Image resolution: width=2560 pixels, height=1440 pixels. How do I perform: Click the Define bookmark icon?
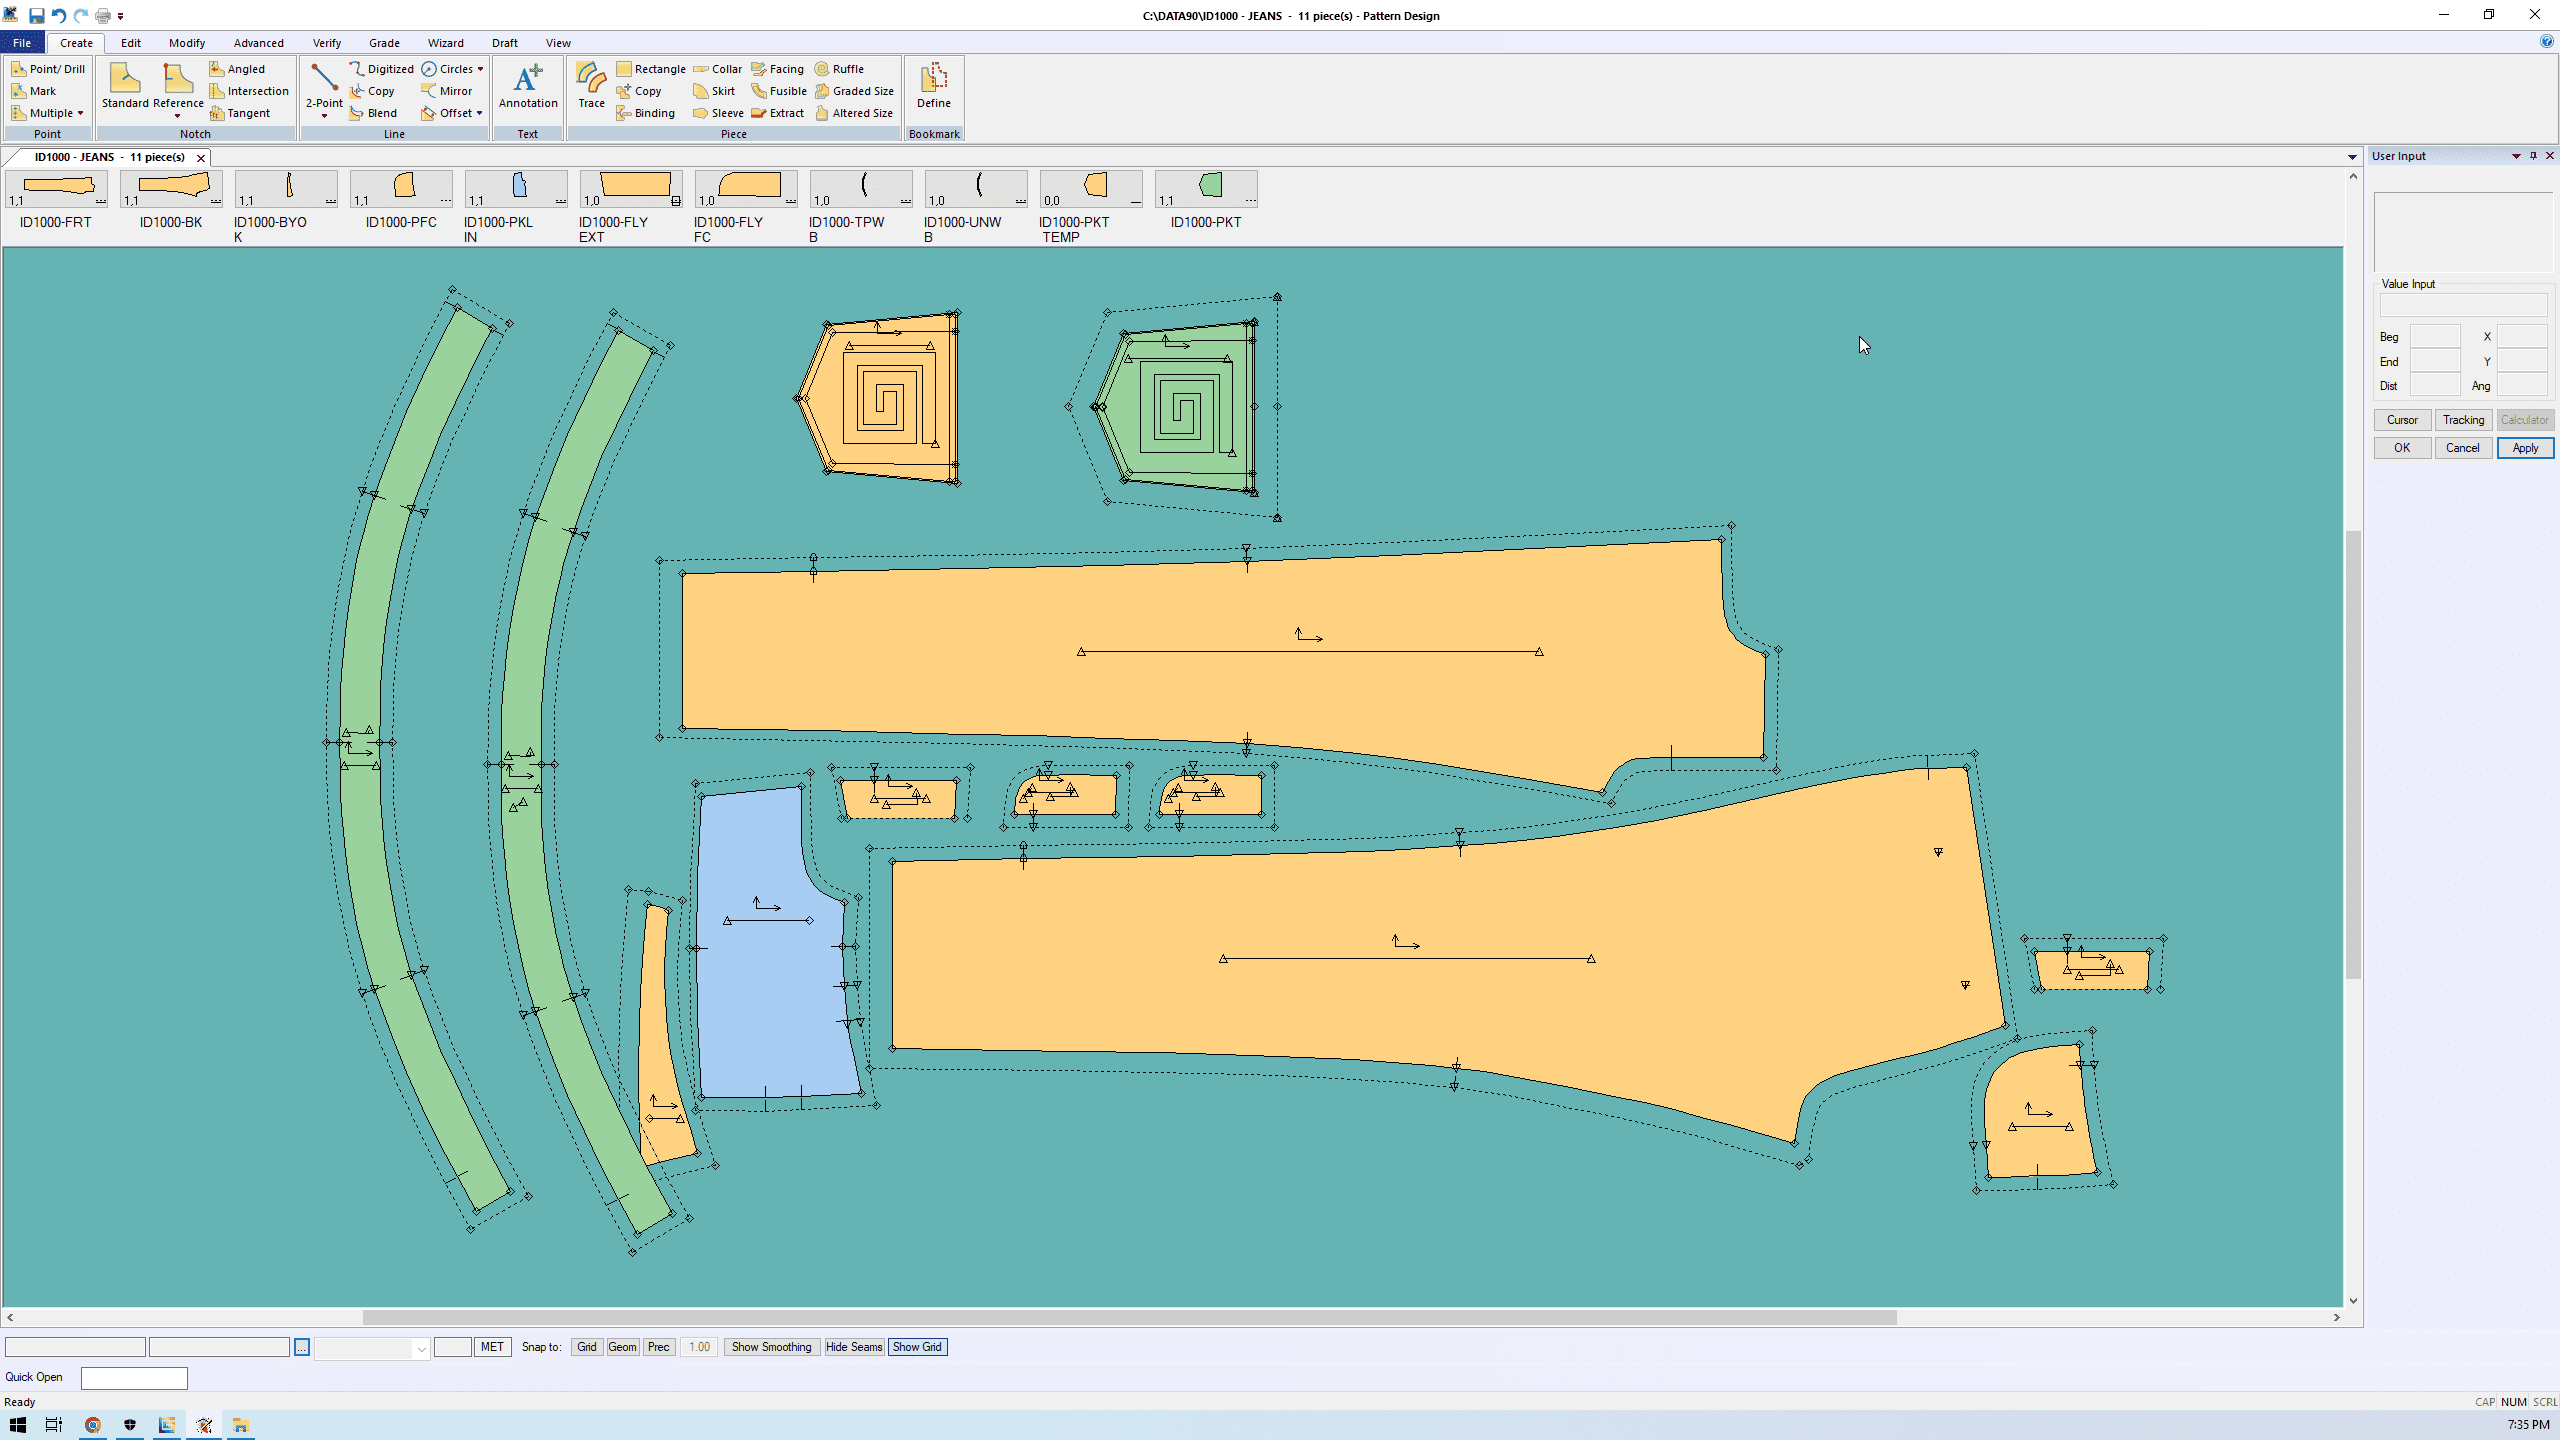(x=933, y=86)
